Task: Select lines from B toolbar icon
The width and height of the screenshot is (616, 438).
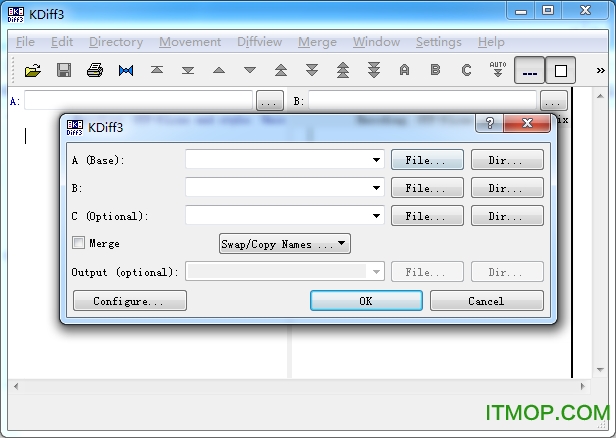Action: [x=435, y=70]
